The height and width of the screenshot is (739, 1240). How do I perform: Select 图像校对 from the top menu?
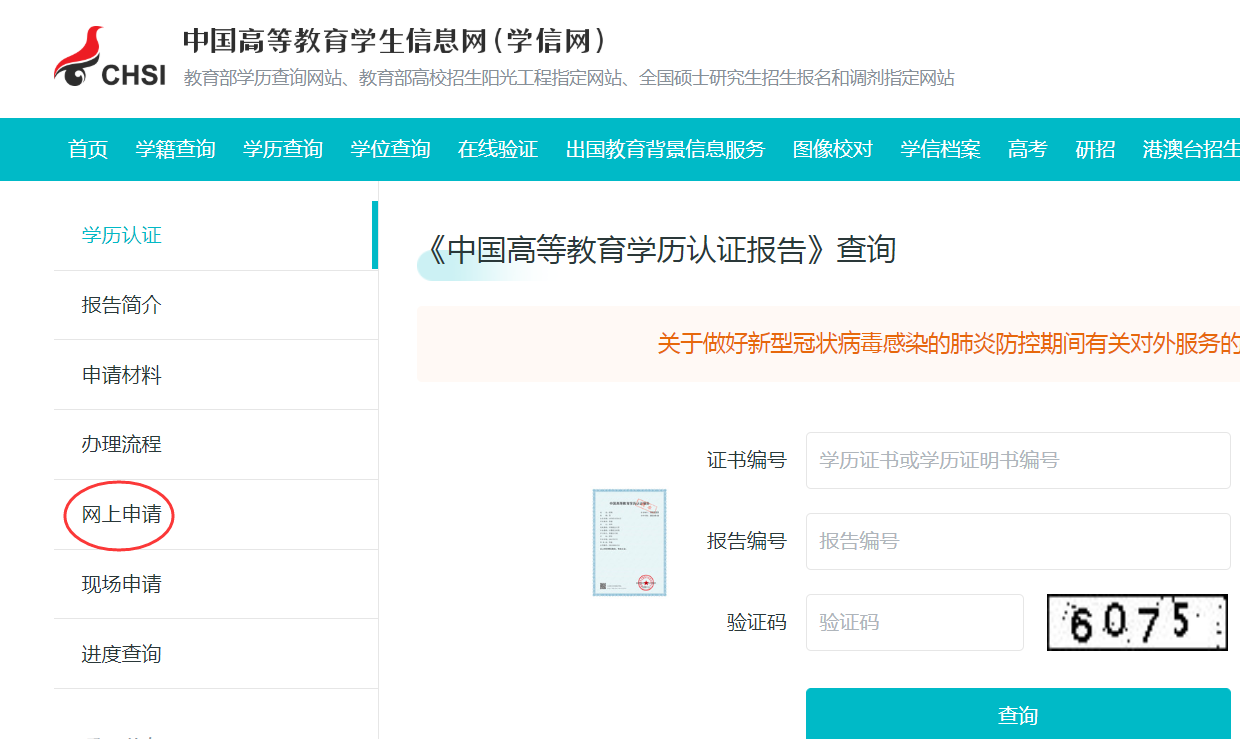point(833,148)
